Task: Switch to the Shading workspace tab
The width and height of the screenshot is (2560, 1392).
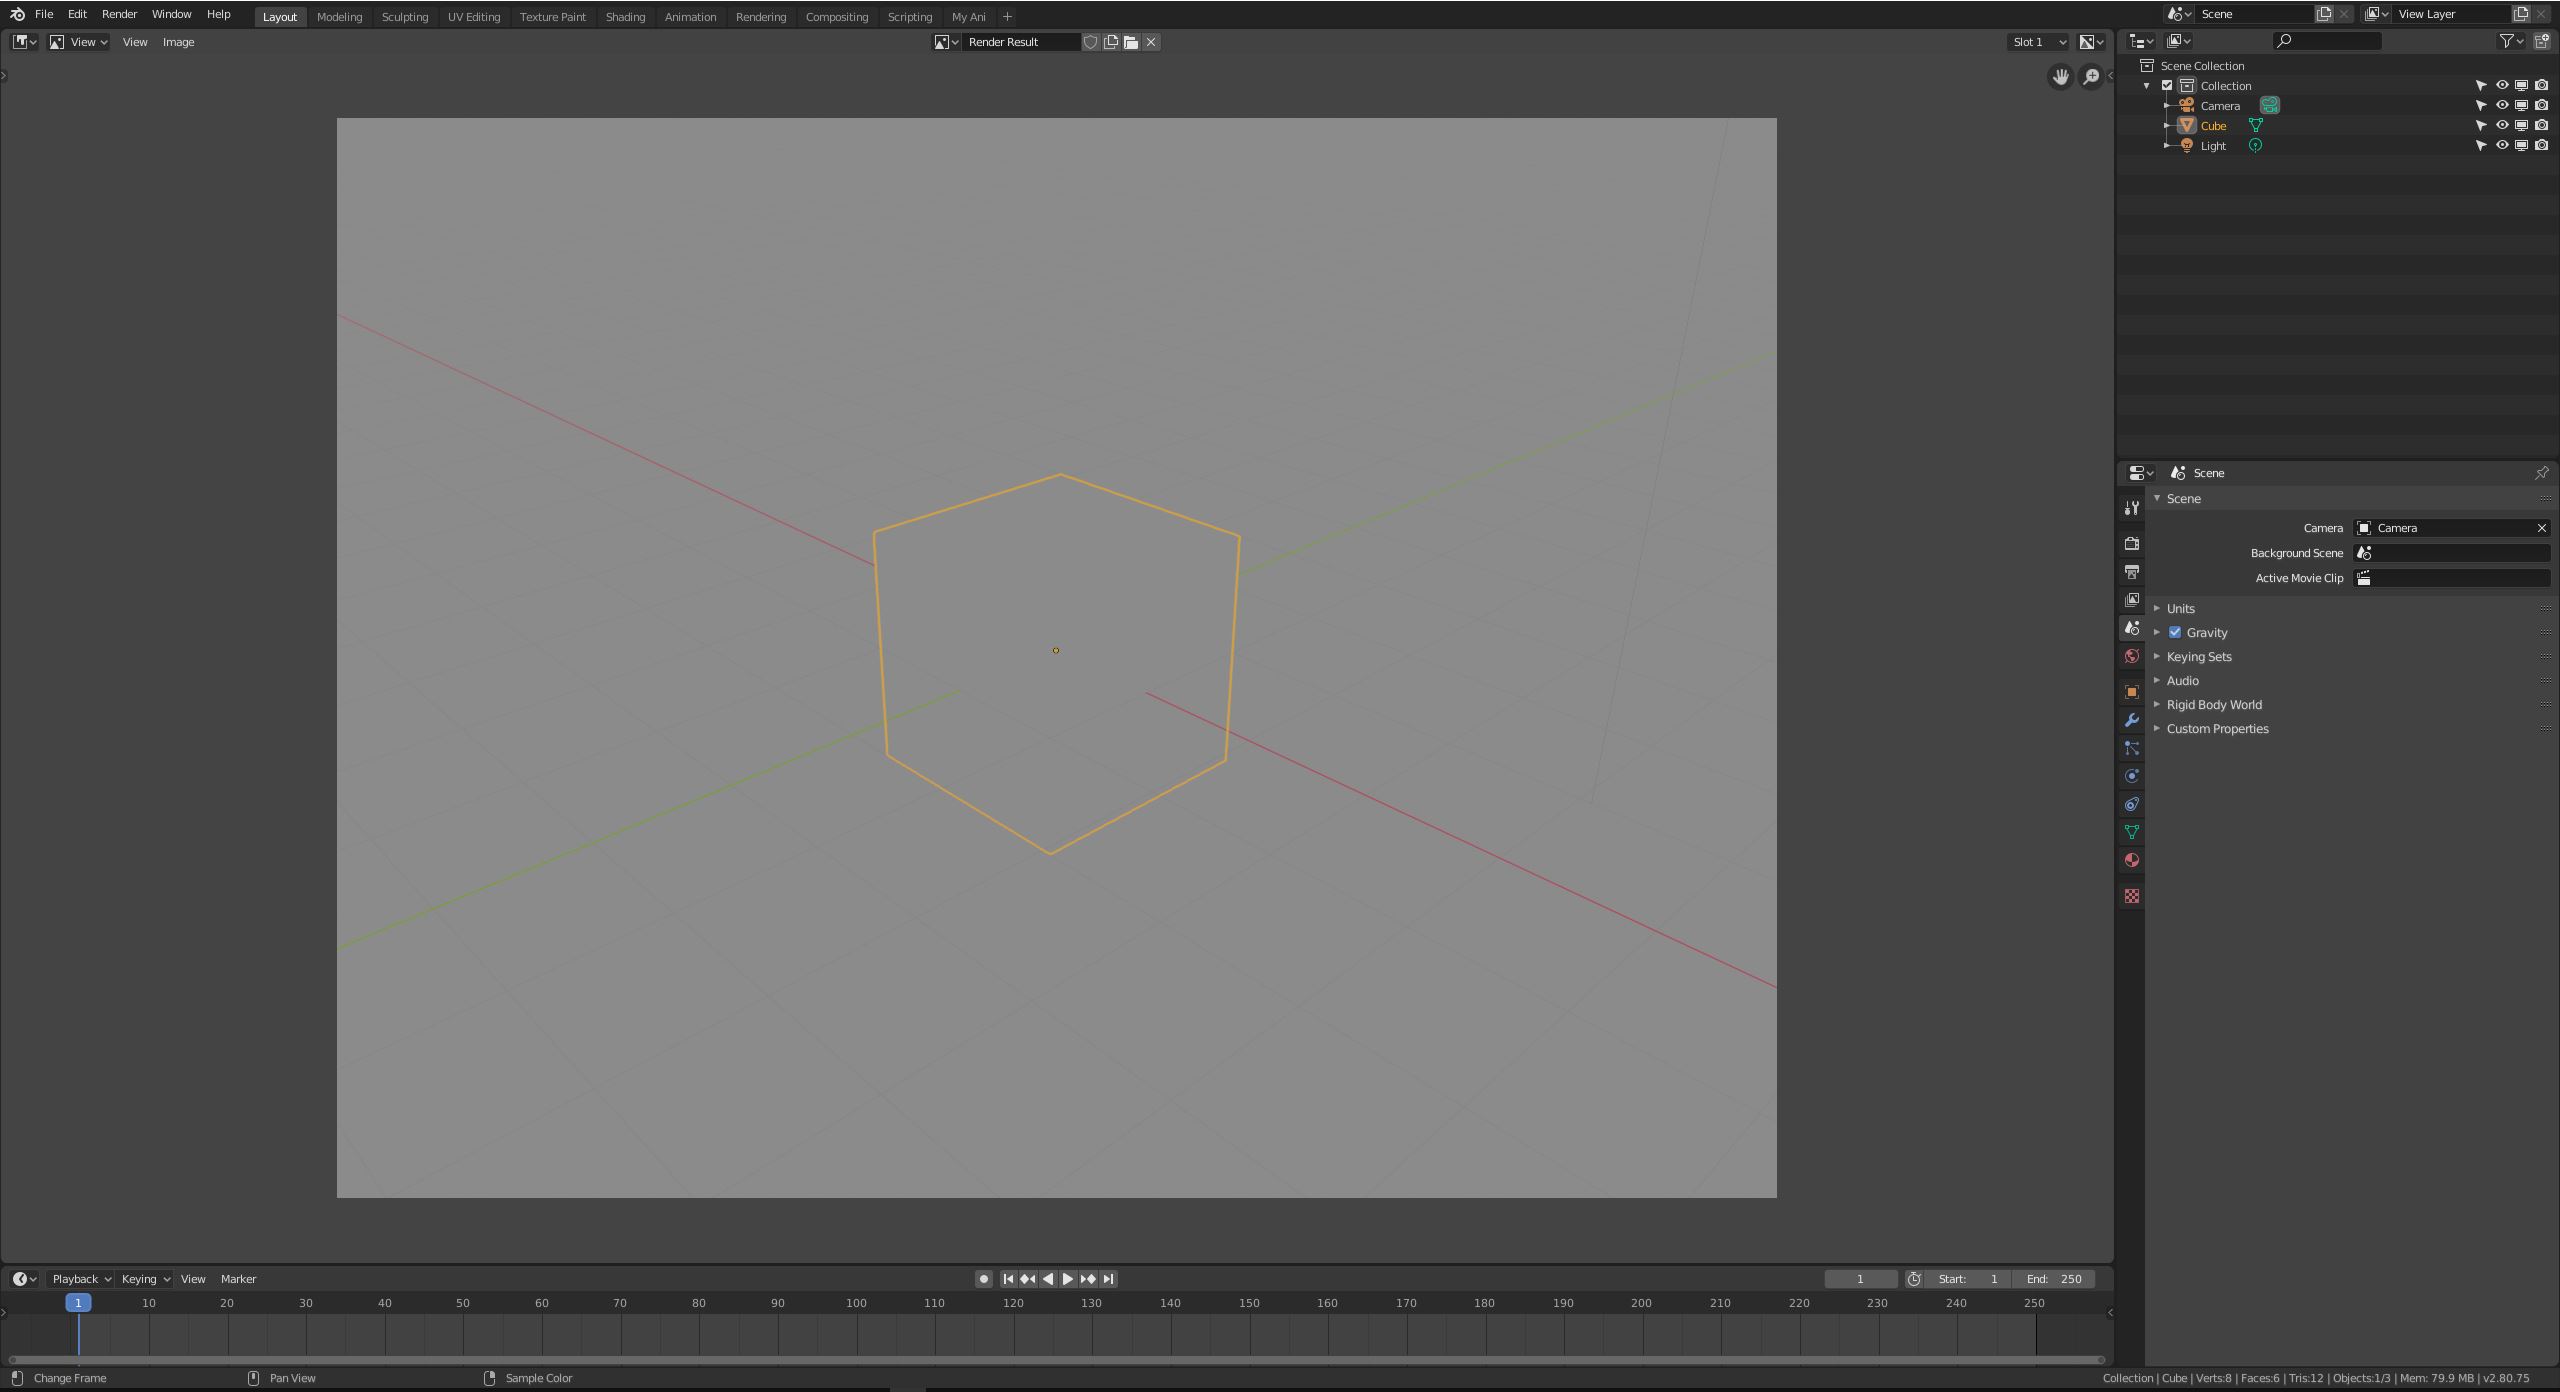Action: click(x=625, y=16)
